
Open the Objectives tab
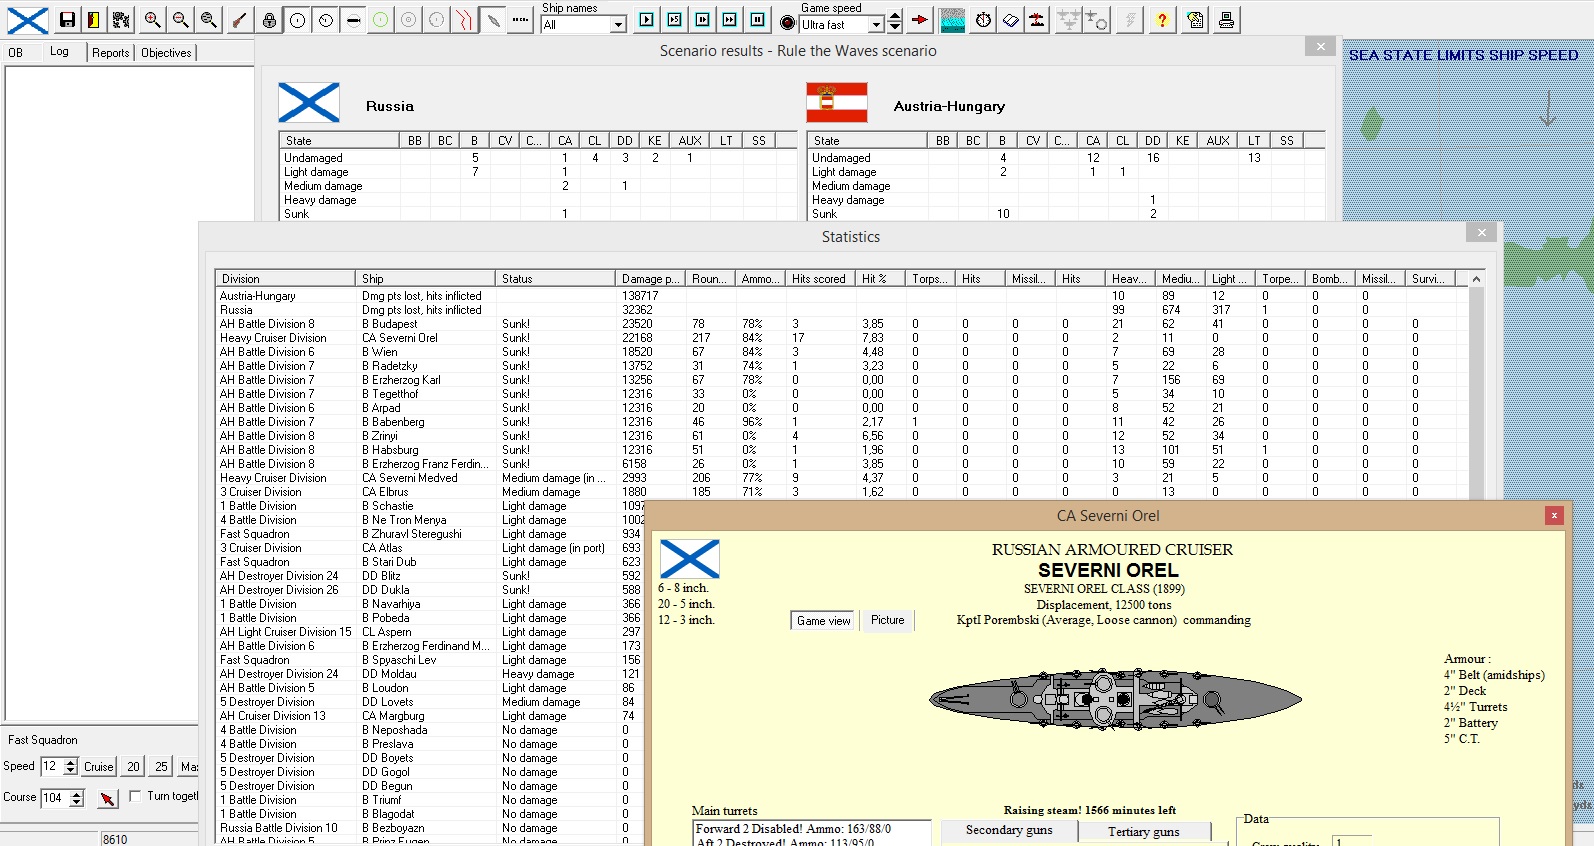pos(166,53)
